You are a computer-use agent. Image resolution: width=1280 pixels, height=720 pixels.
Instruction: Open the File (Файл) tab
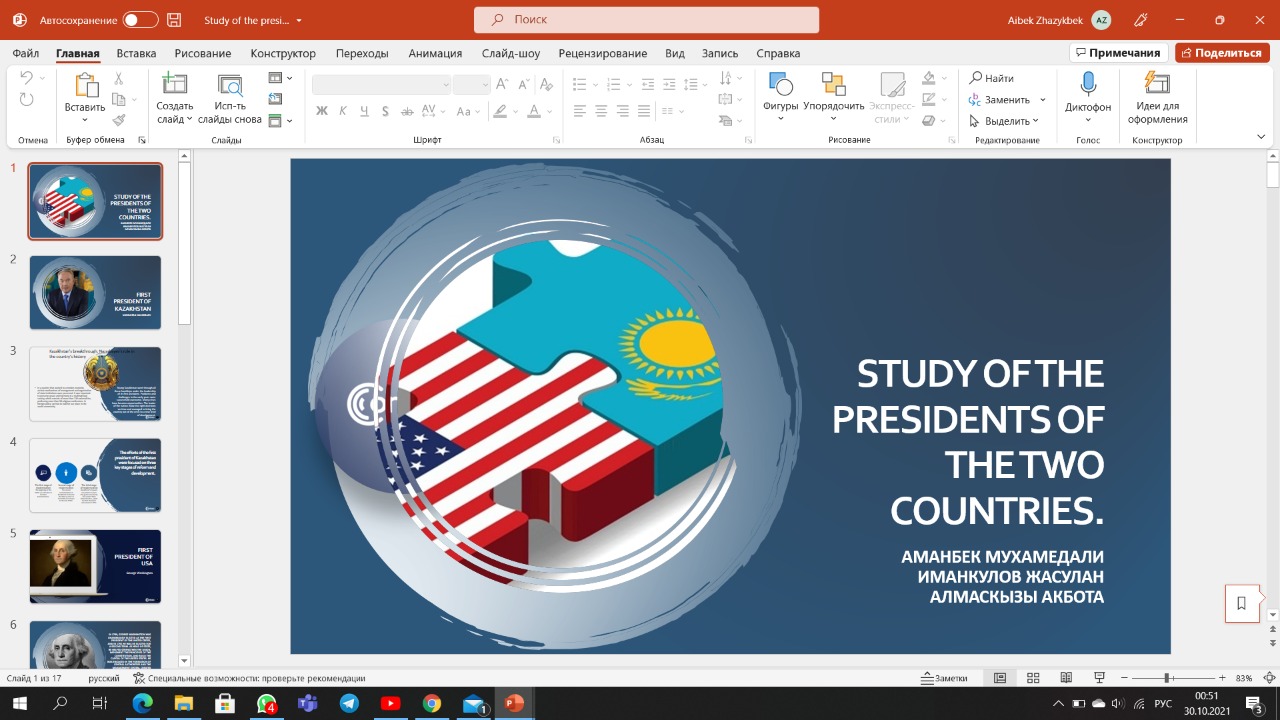27,53
